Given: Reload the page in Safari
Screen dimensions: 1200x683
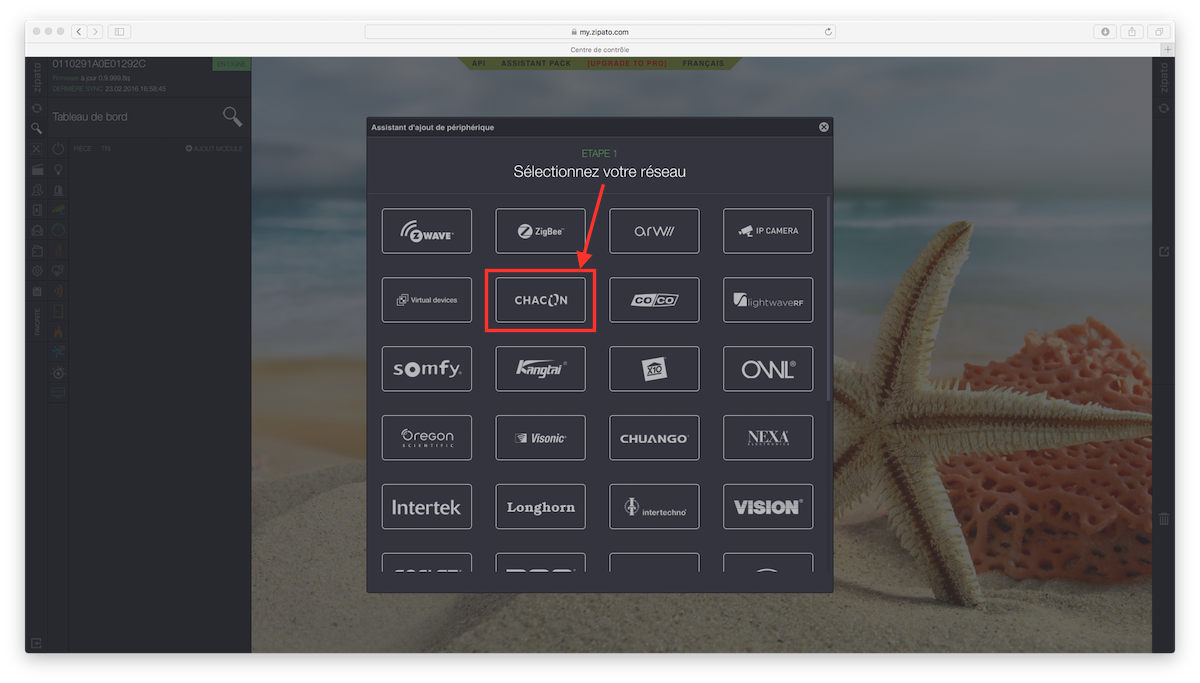Looking at the screenshot, I should coord(828,32).
